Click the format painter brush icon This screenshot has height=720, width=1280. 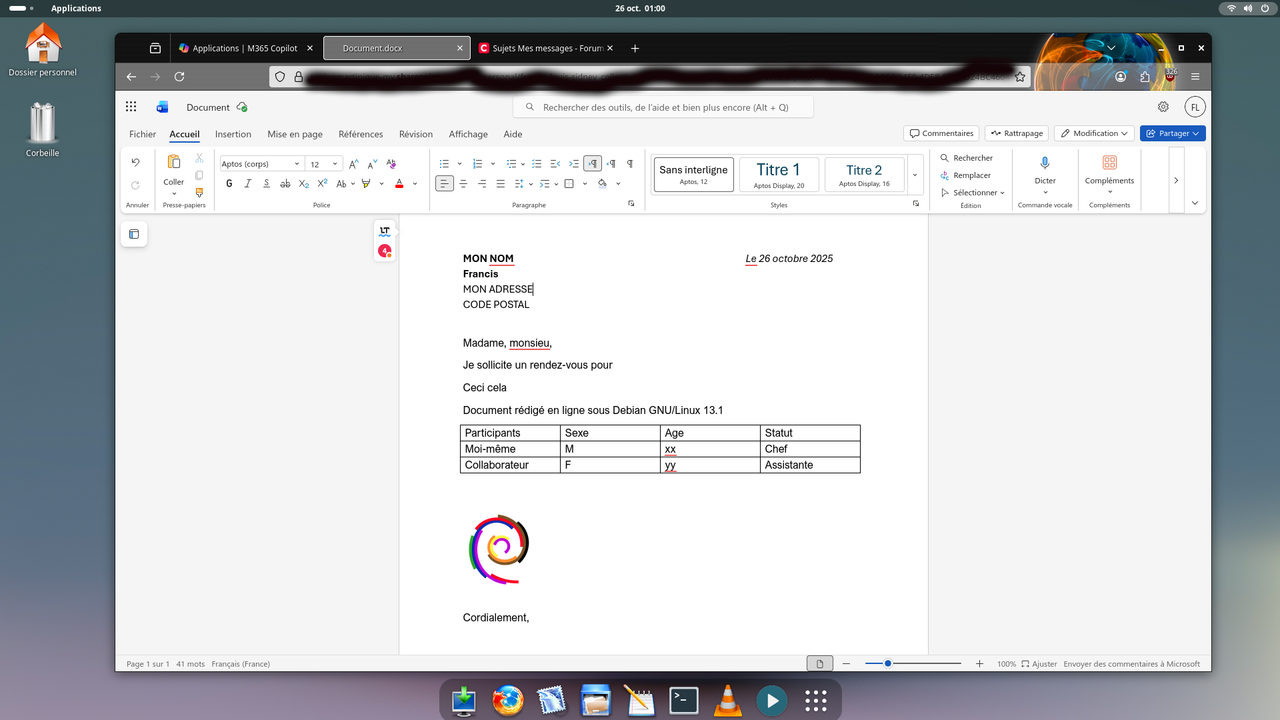coord(199,192)
